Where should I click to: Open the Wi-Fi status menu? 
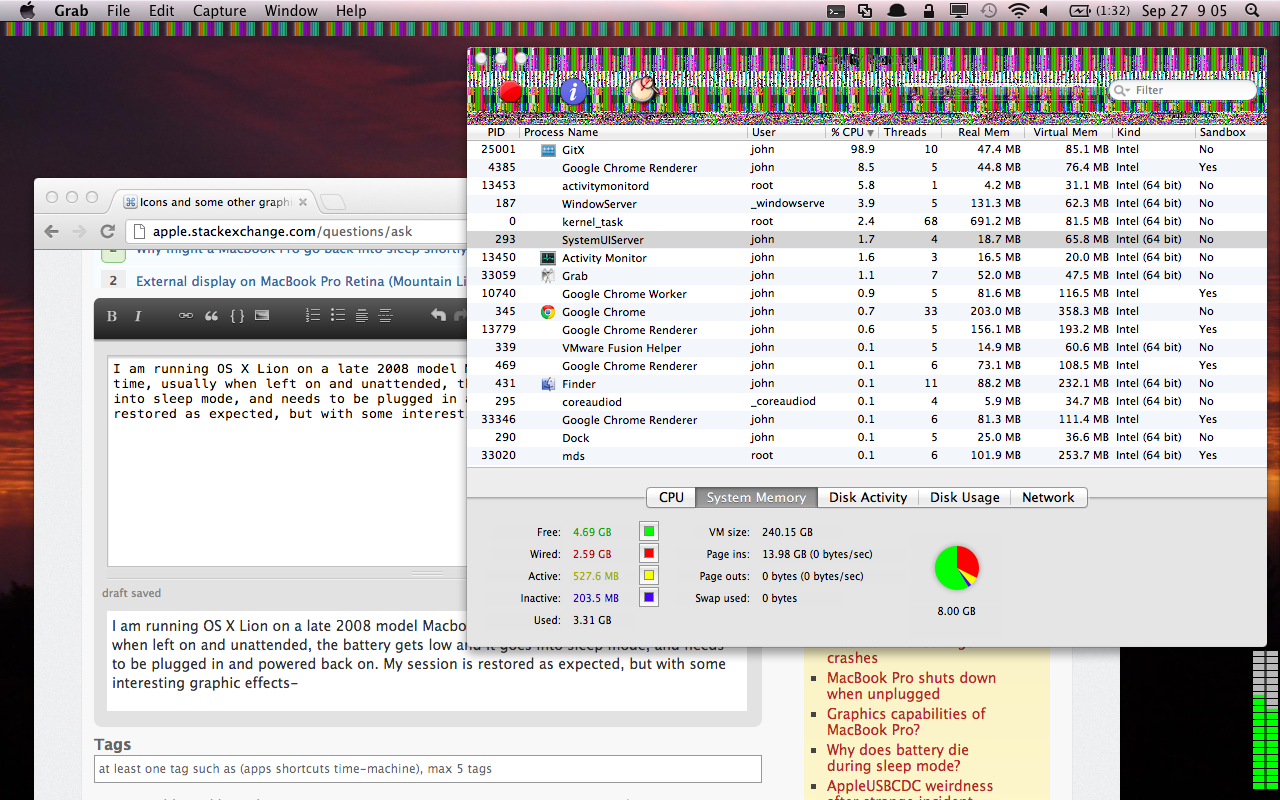(1018, 11)
